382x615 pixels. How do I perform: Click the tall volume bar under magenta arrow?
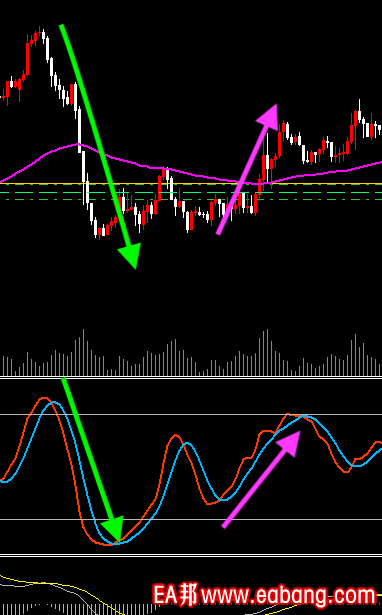pyautogui.click(x=267, y=352)
